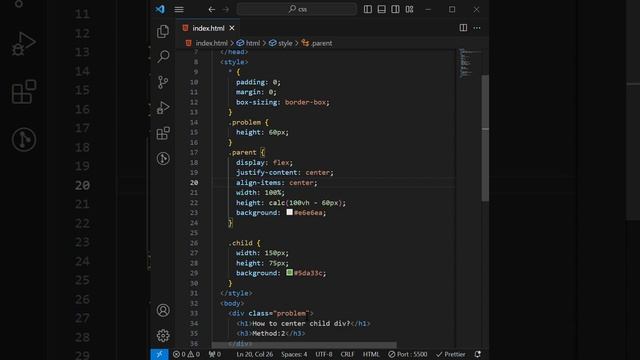Show errors and warnings in the status bar

187,354
